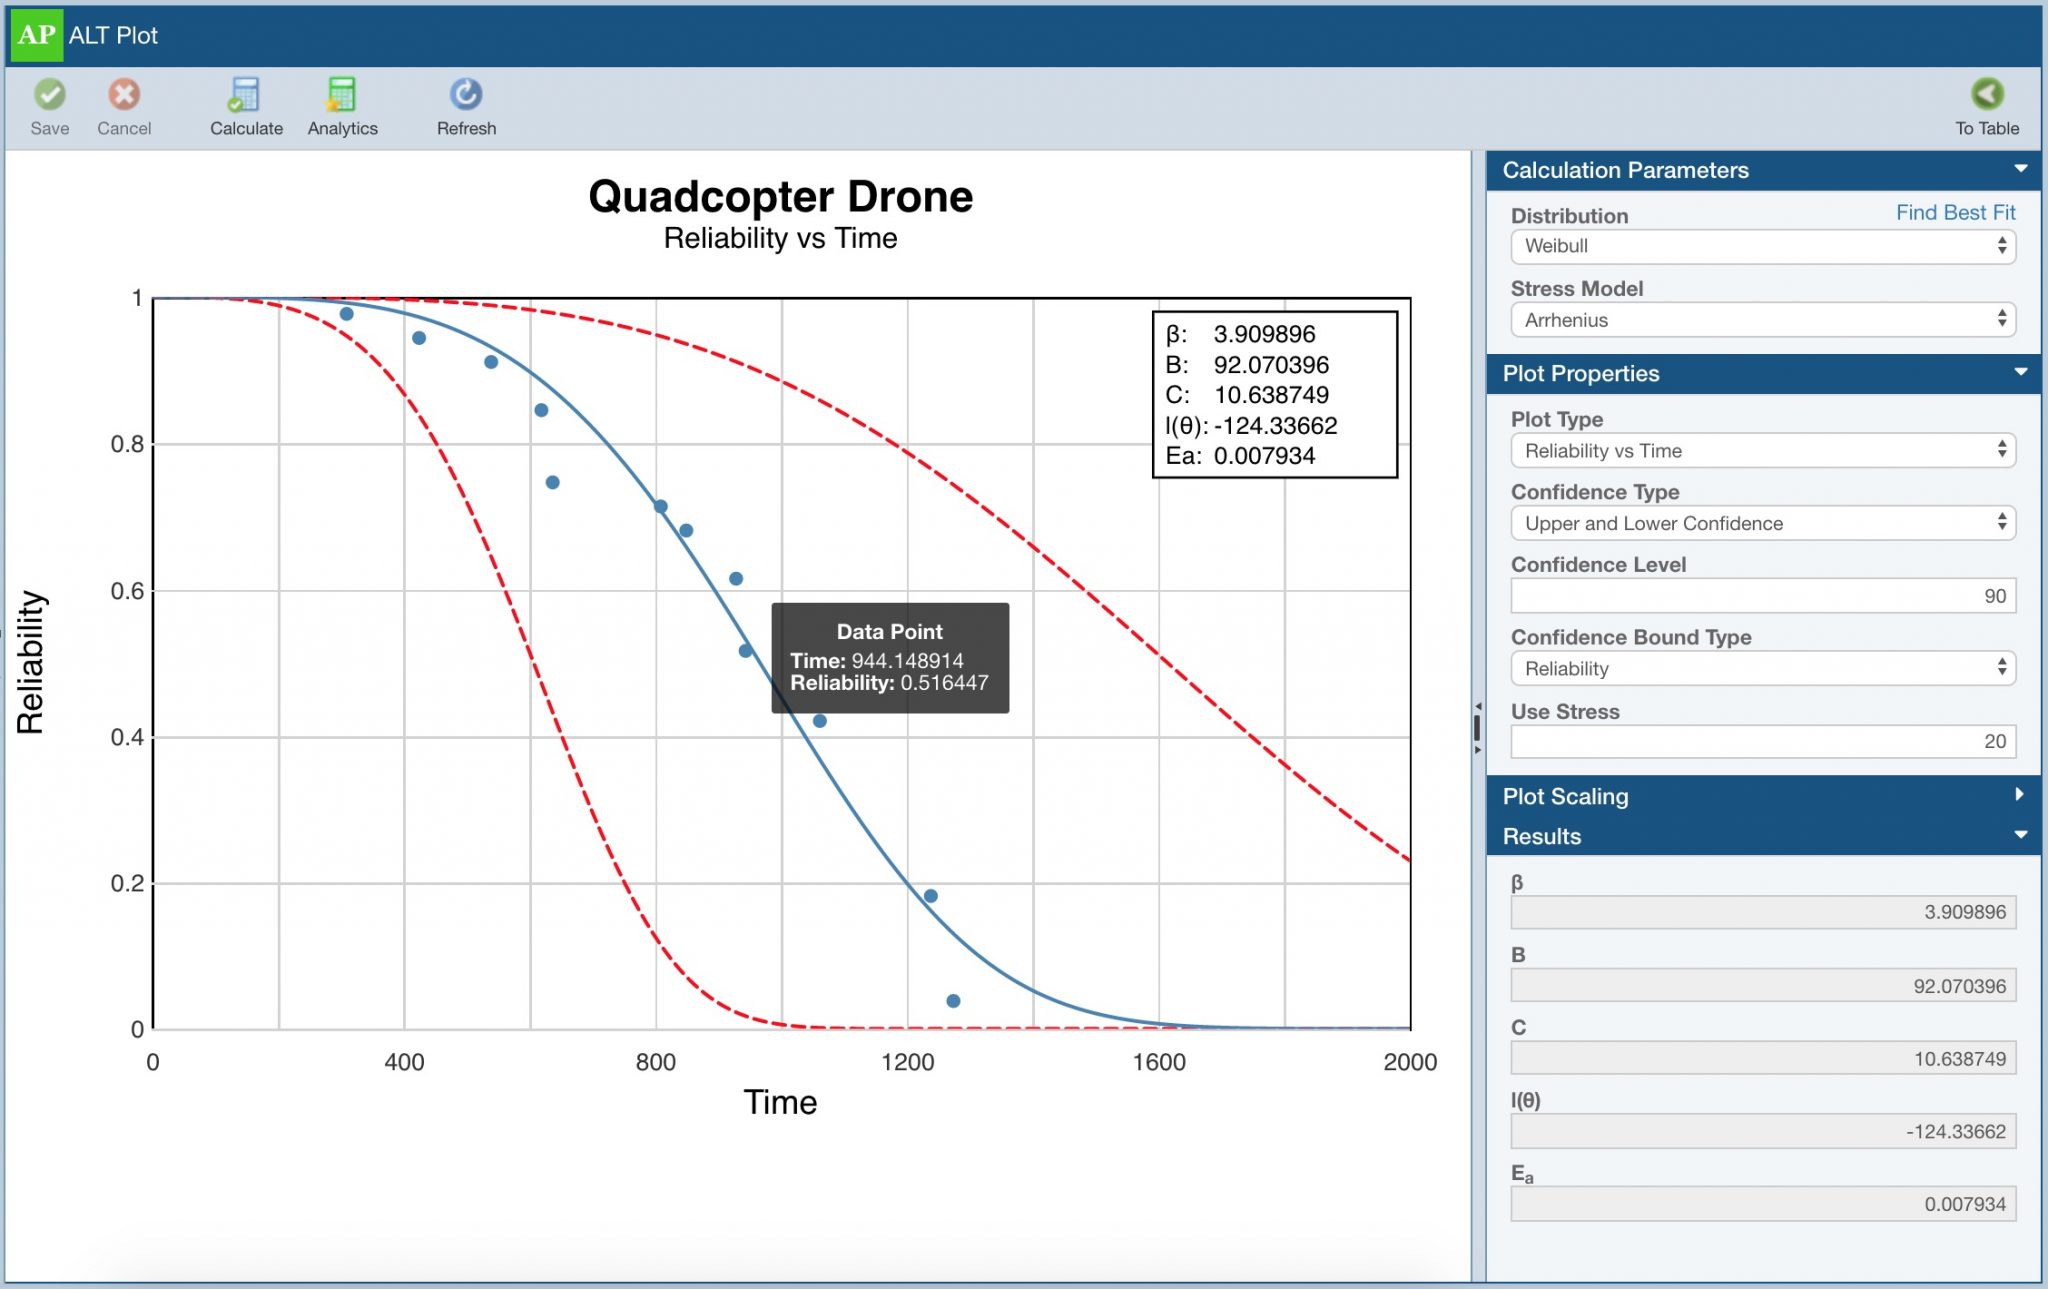This screenshot has height=1289, width=2048.
Task: Click the Use Stress value field
Action: click(1763, 741)
